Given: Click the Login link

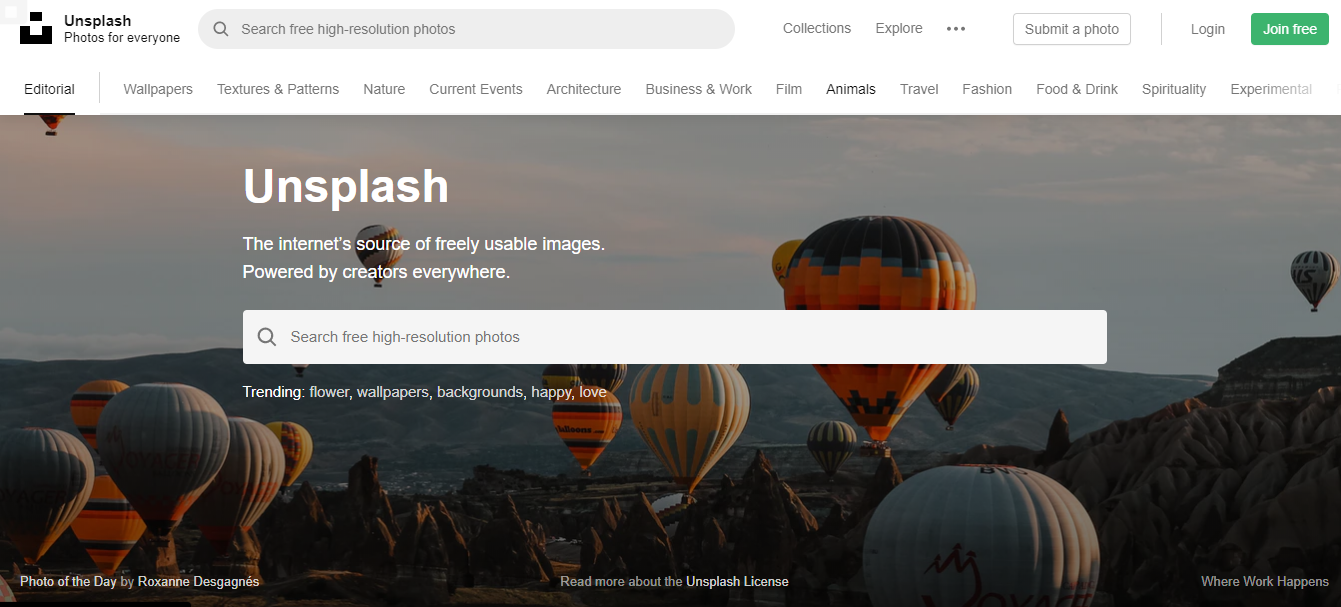Looking at the screenshot, I should coord(1208,29).
